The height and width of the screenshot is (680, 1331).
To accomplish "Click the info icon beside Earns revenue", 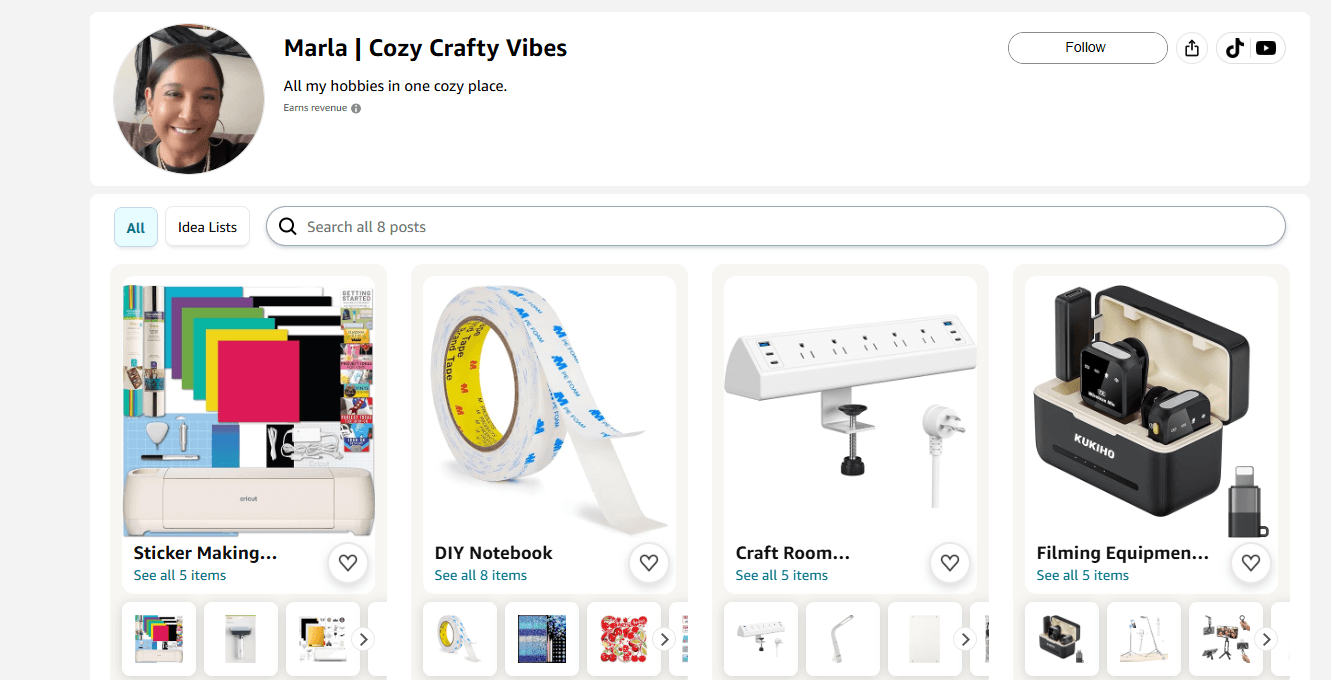I will coord(357,107).
